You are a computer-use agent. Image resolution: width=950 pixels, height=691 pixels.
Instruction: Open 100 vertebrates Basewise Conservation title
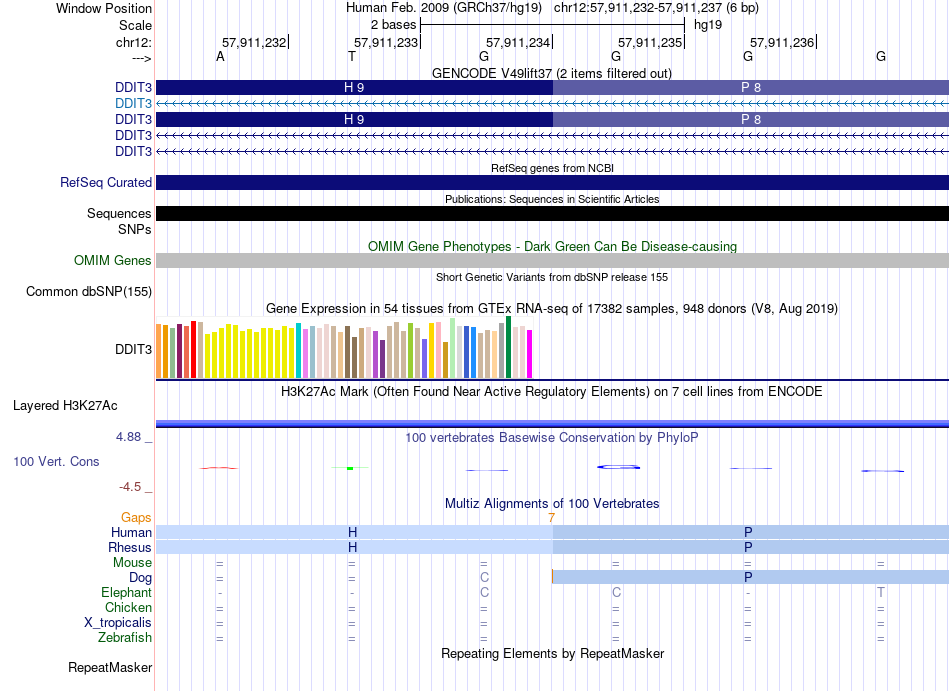click(x=552, y=437)
